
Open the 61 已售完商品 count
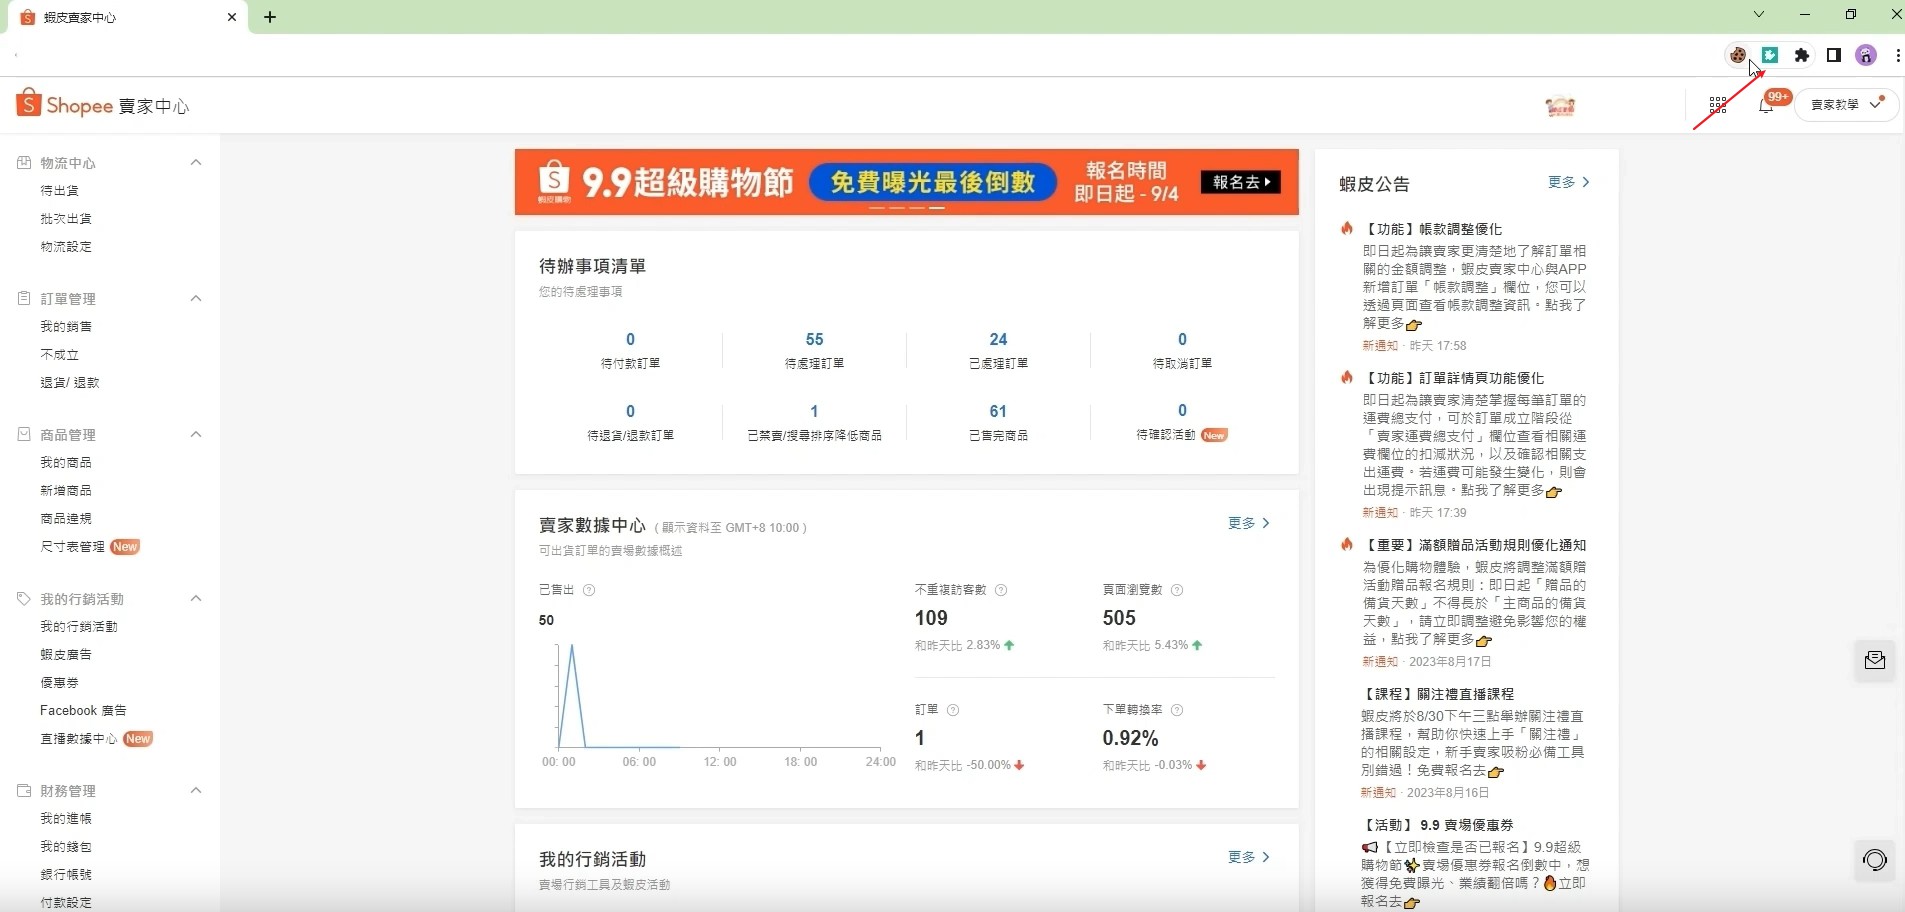tap(998, 411)
